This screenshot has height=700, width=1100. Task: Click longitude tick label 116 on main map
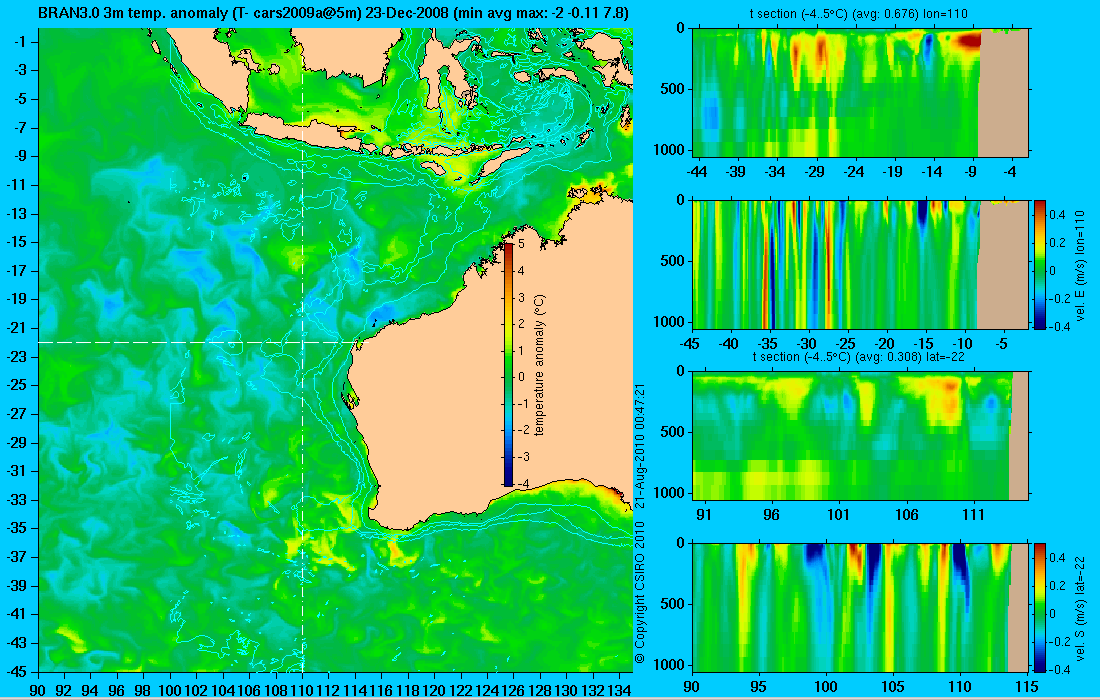[x=381, y=691]
